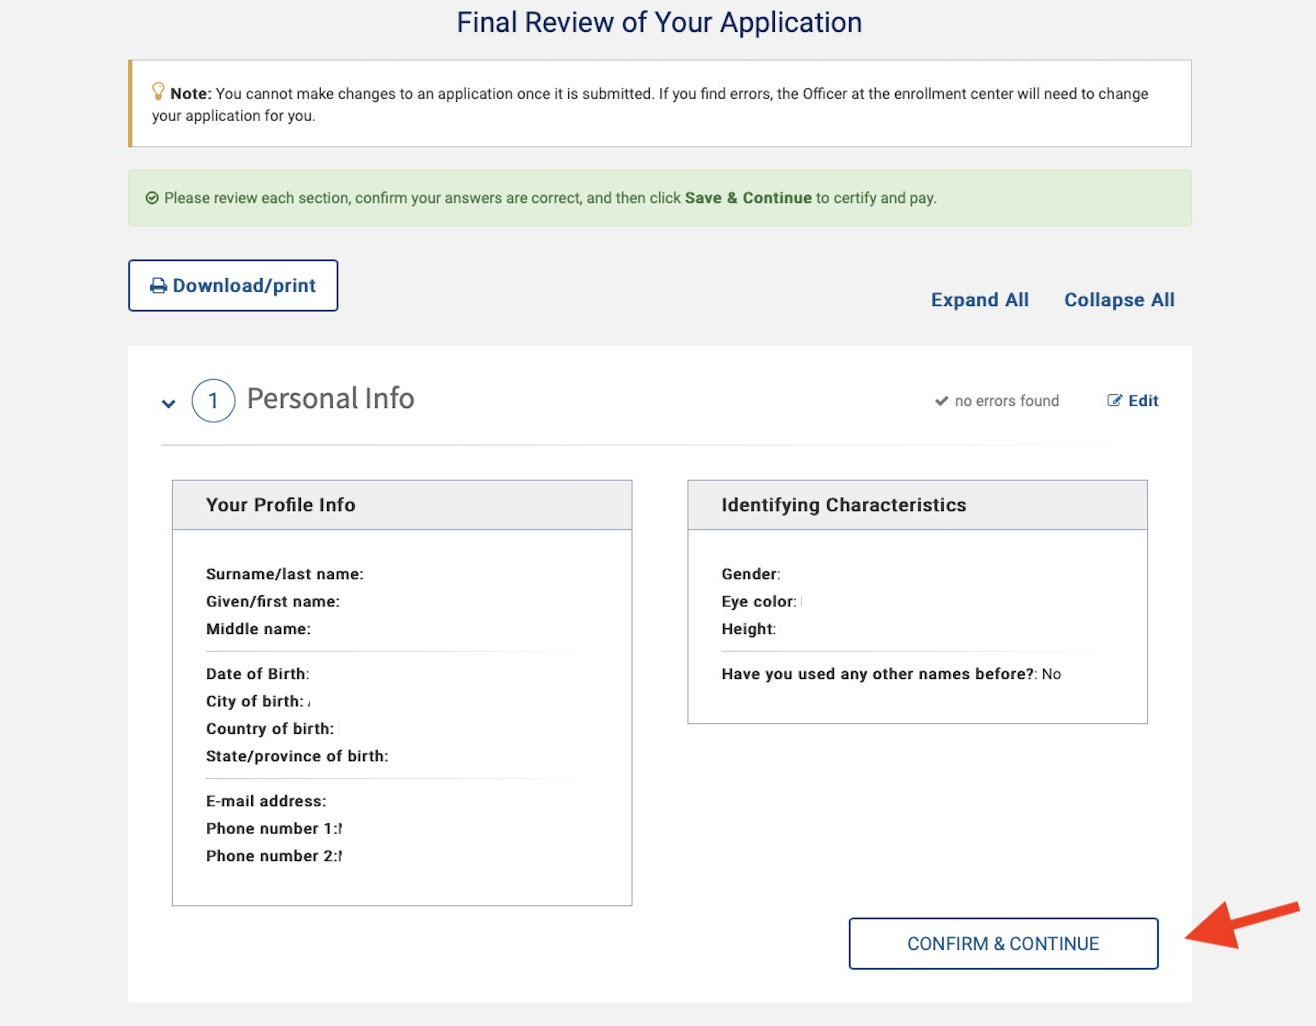Collapse the Personal Info section chevron
The image size is (1316, 1026).
pyautogui.click(x=168, y=403)
